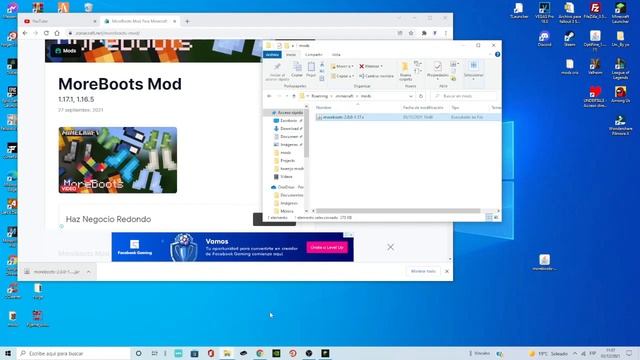
Task: Click the Chrome home button
Action: [x=57, y=33]
